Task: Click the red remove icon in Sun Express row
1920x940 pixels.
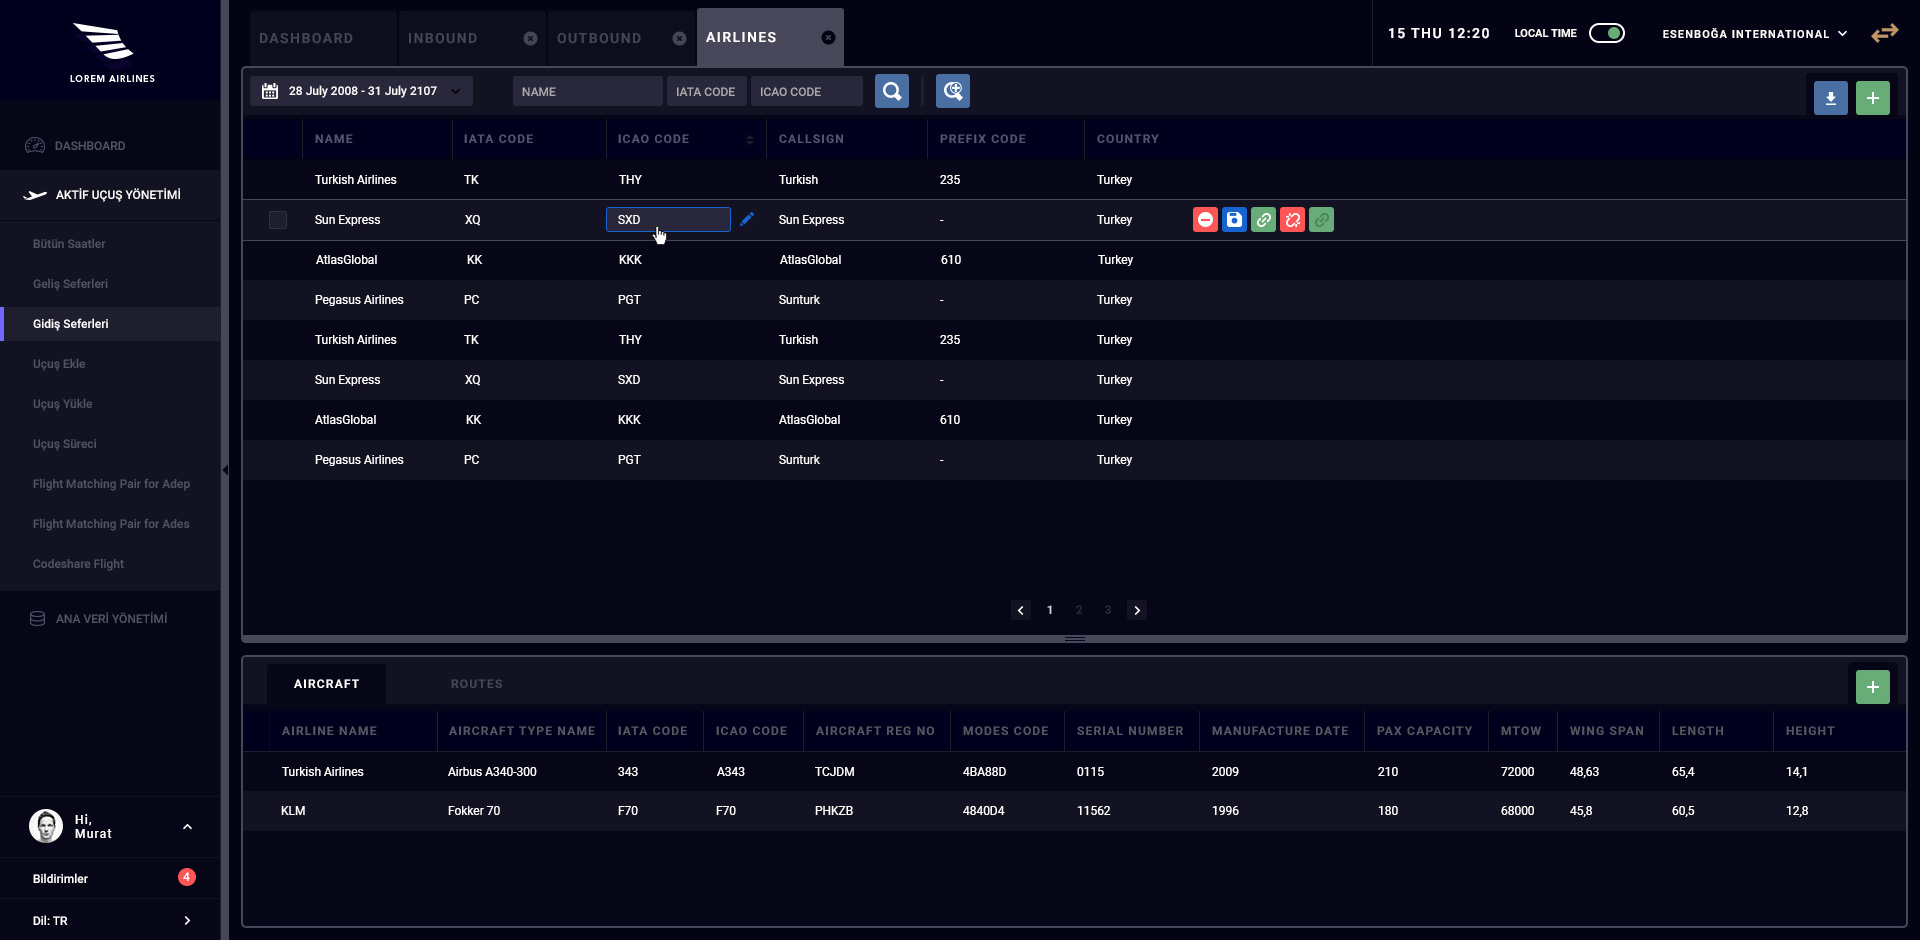Action: 1205,220
